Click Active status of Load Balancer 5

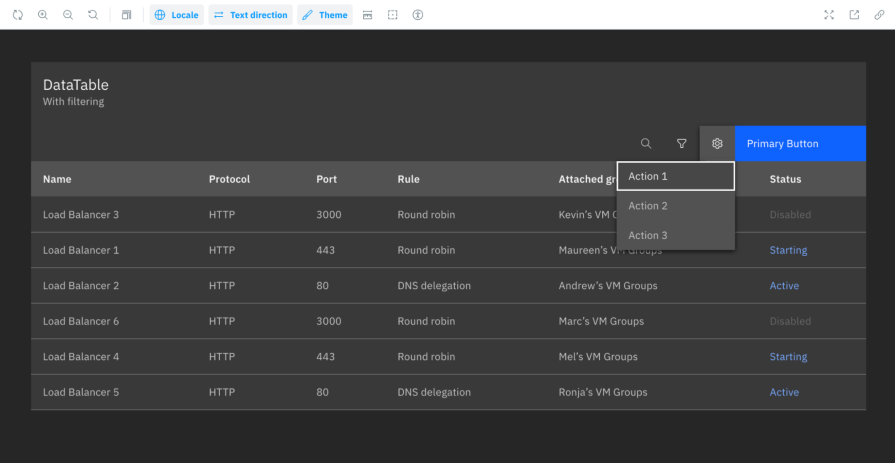coord(784,392)
